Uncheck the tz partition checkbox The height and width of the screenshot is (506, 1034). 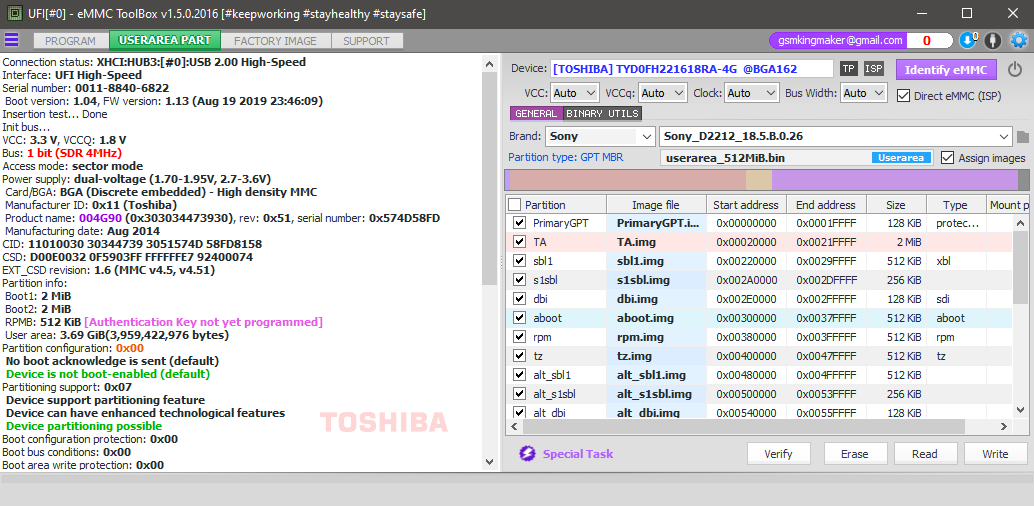(x=519, y=356)
